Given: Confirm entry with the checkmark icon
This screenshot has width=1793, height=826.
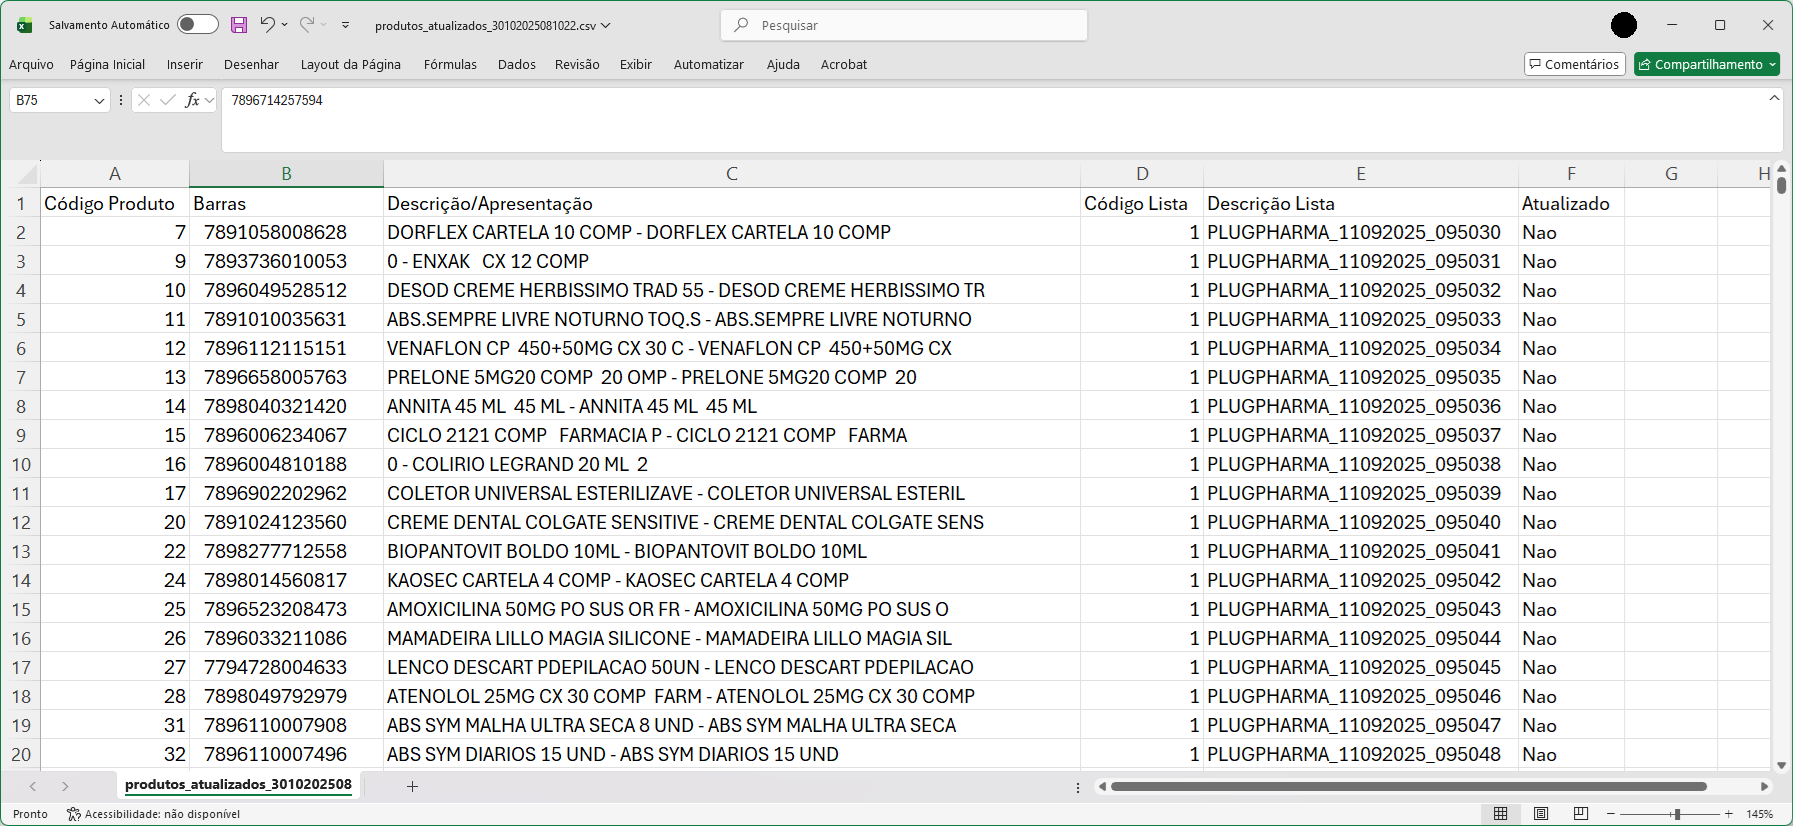Looking at the screenshot, I should click(x=168, y=100).
